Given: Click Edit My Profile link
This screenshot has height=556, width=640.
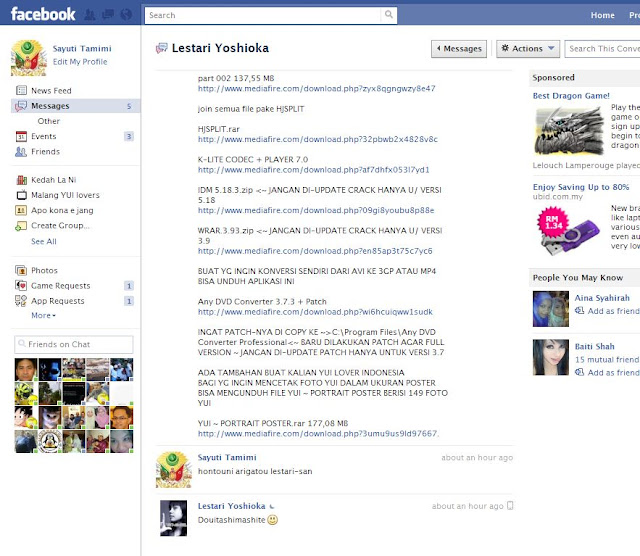Looking at the screenshot, I should click(80, 62).
